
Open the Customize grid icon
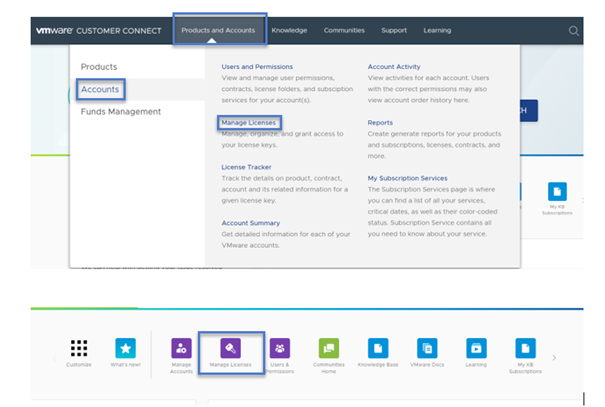pyautogui.click(x=79, y=348)
